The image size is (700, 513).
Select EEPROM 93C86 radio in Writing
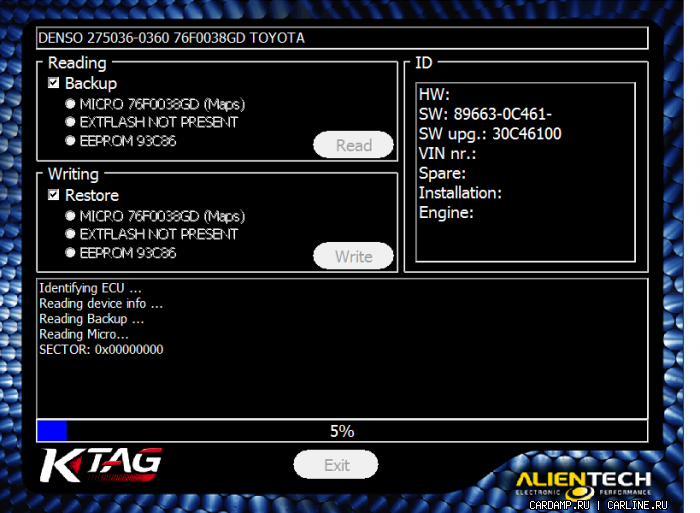[70, 253]
